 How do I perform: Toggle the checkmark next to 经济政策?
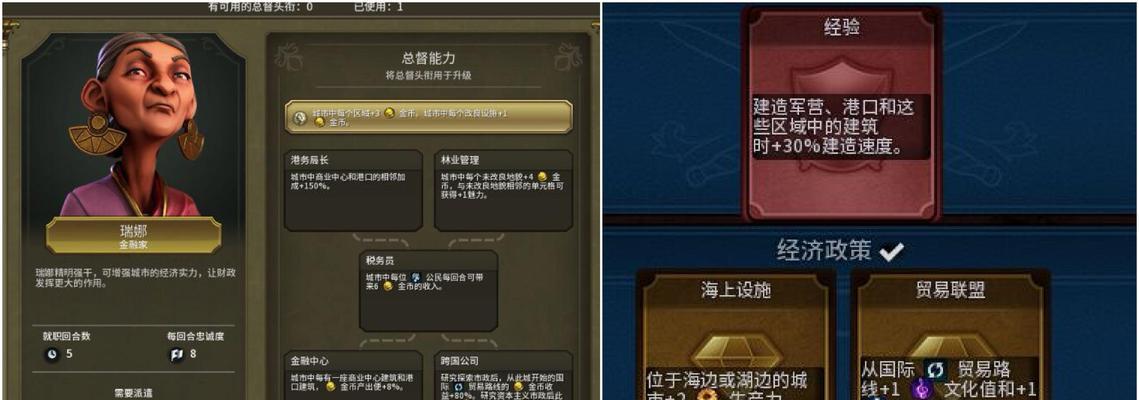tap(891, 252)
